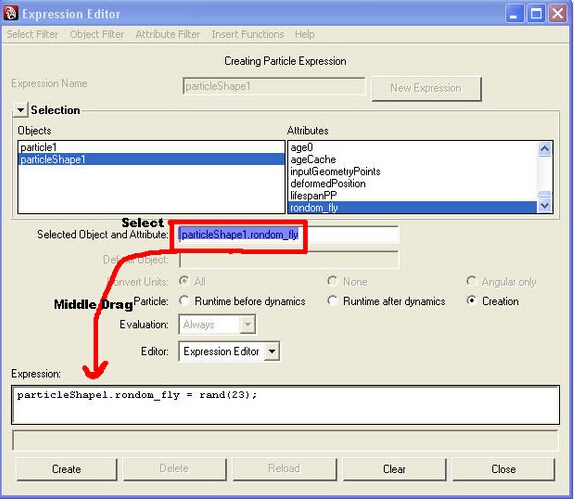The width and height of the screenshot is (574, 499).
Task: Open the Select Filter menu
Action: click(x=32, y=34)
